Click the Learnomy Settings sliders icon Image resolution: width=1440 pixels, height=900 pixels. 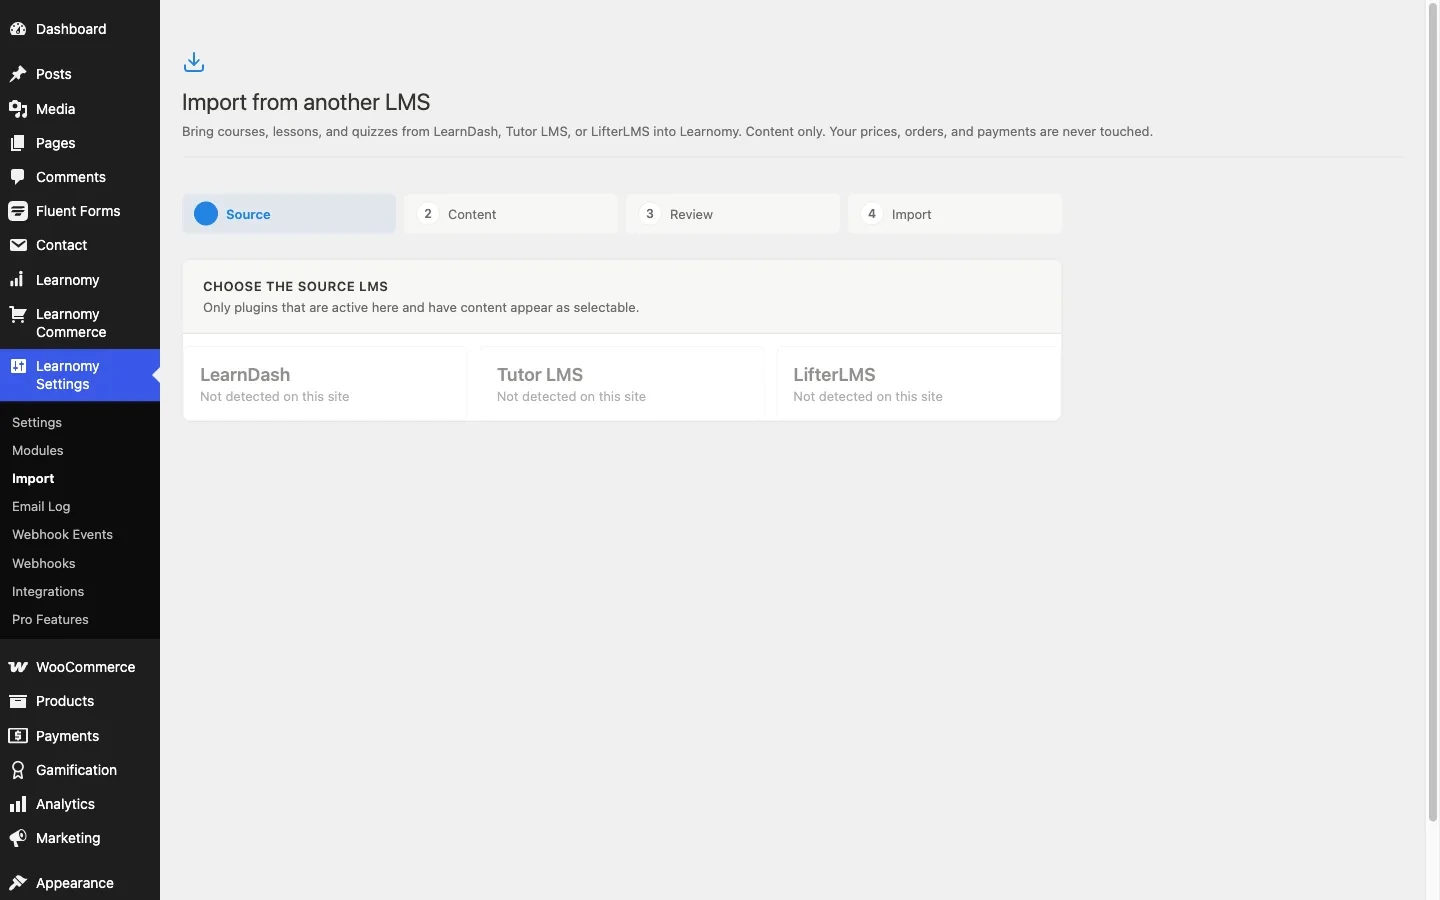[x=18, y=366]
